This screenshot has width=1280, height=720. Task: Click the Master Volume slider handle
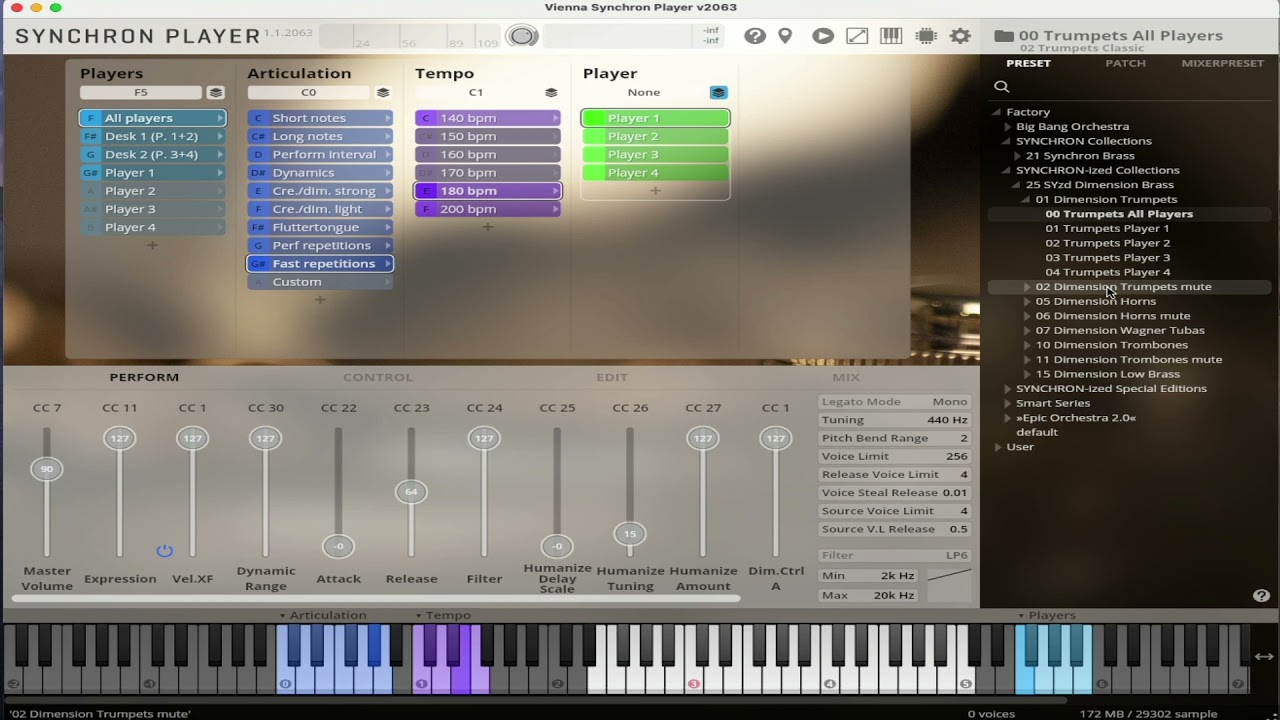click(46, 469)
